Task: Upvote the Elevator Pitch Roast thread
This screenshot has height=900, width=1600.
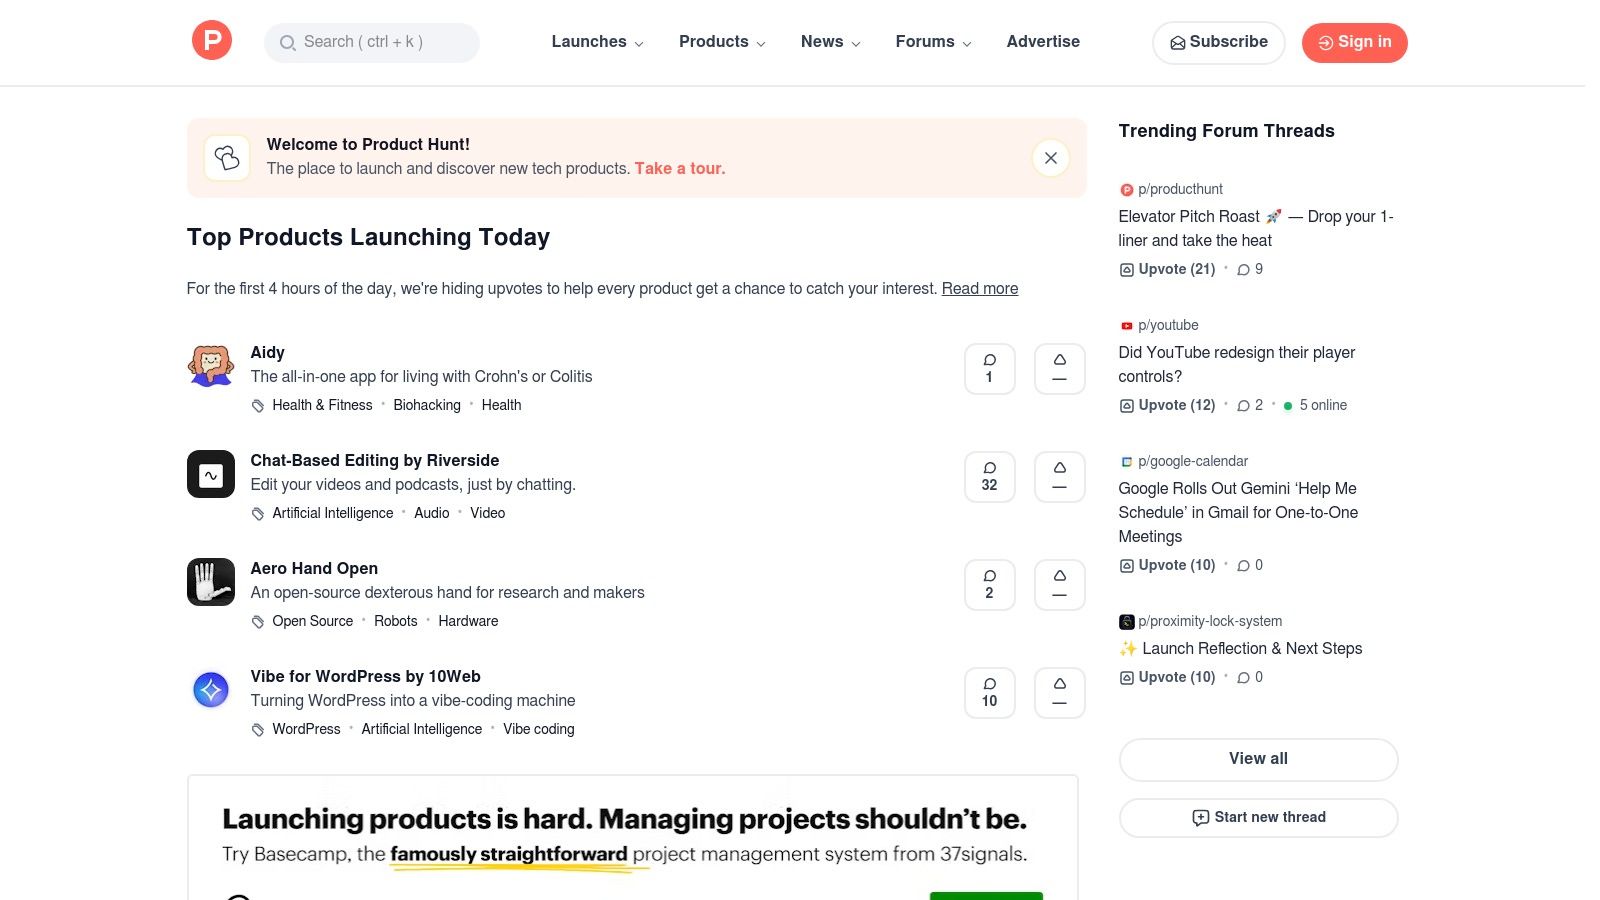Action: (x=1167, y=269)
